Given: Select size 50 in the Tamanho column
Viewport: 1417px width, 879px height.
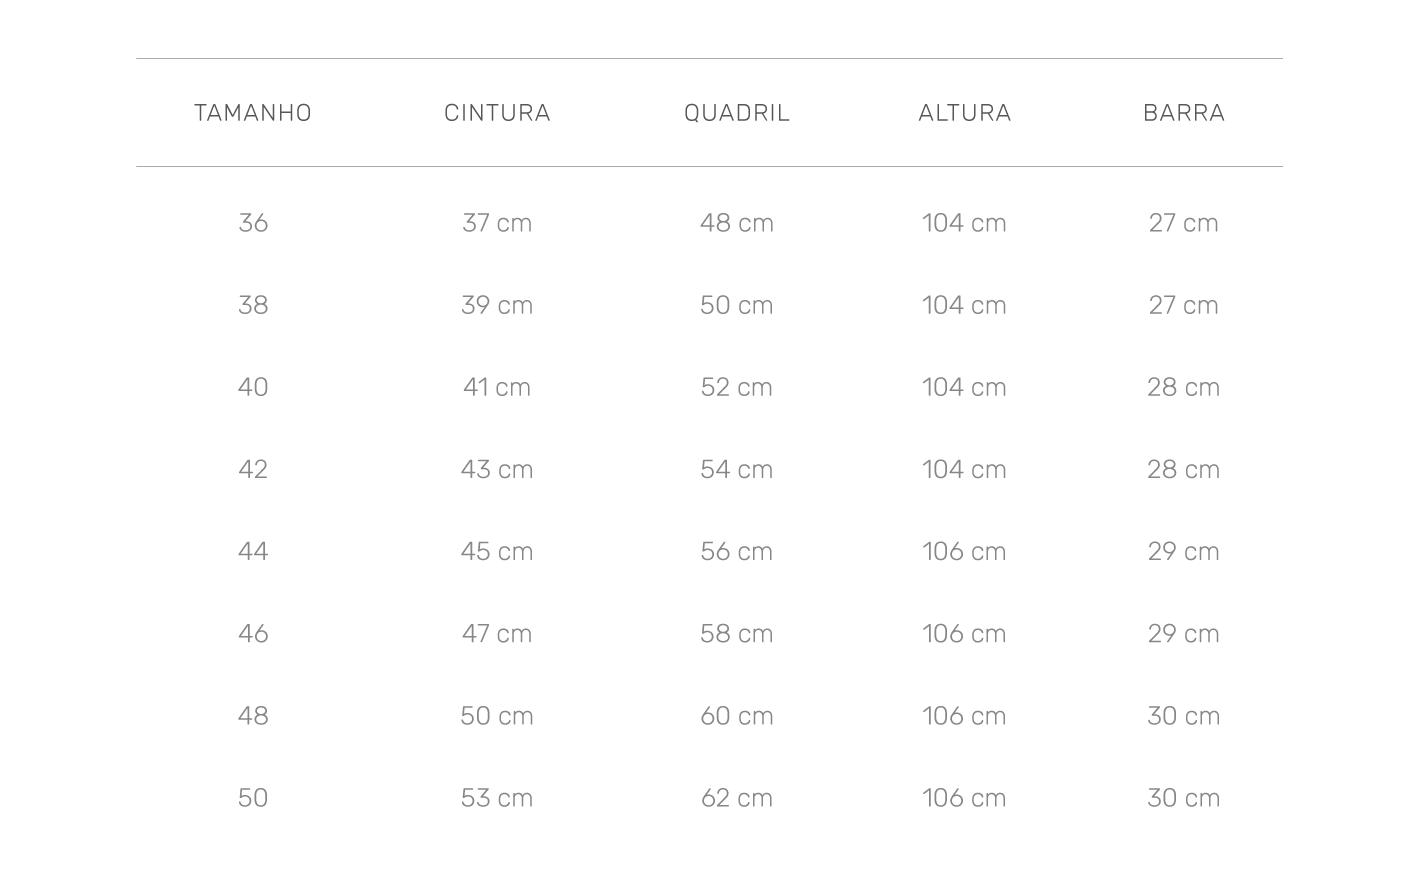Looking at the screenshot, I should (x=253, y=797).
